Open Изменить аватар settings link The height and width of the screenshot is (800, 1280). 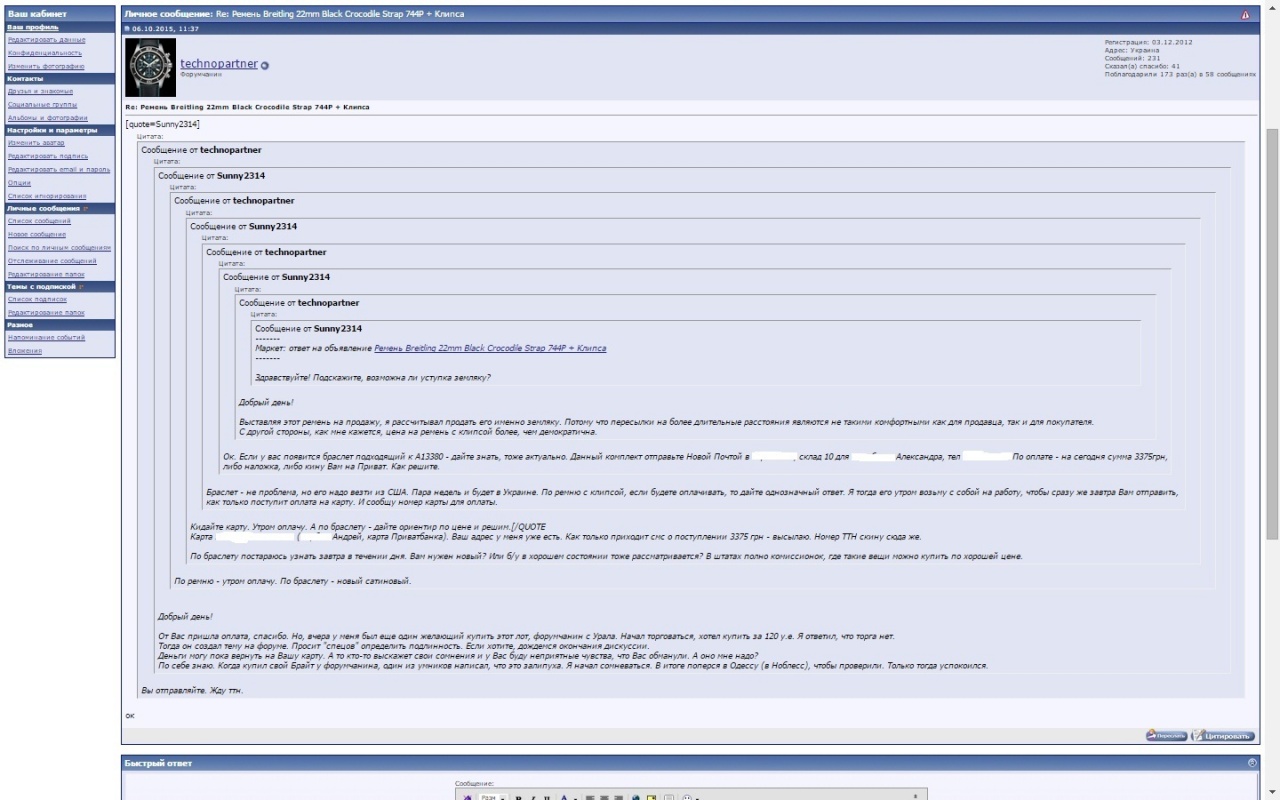pyautogui.click(x=35, y=143)
